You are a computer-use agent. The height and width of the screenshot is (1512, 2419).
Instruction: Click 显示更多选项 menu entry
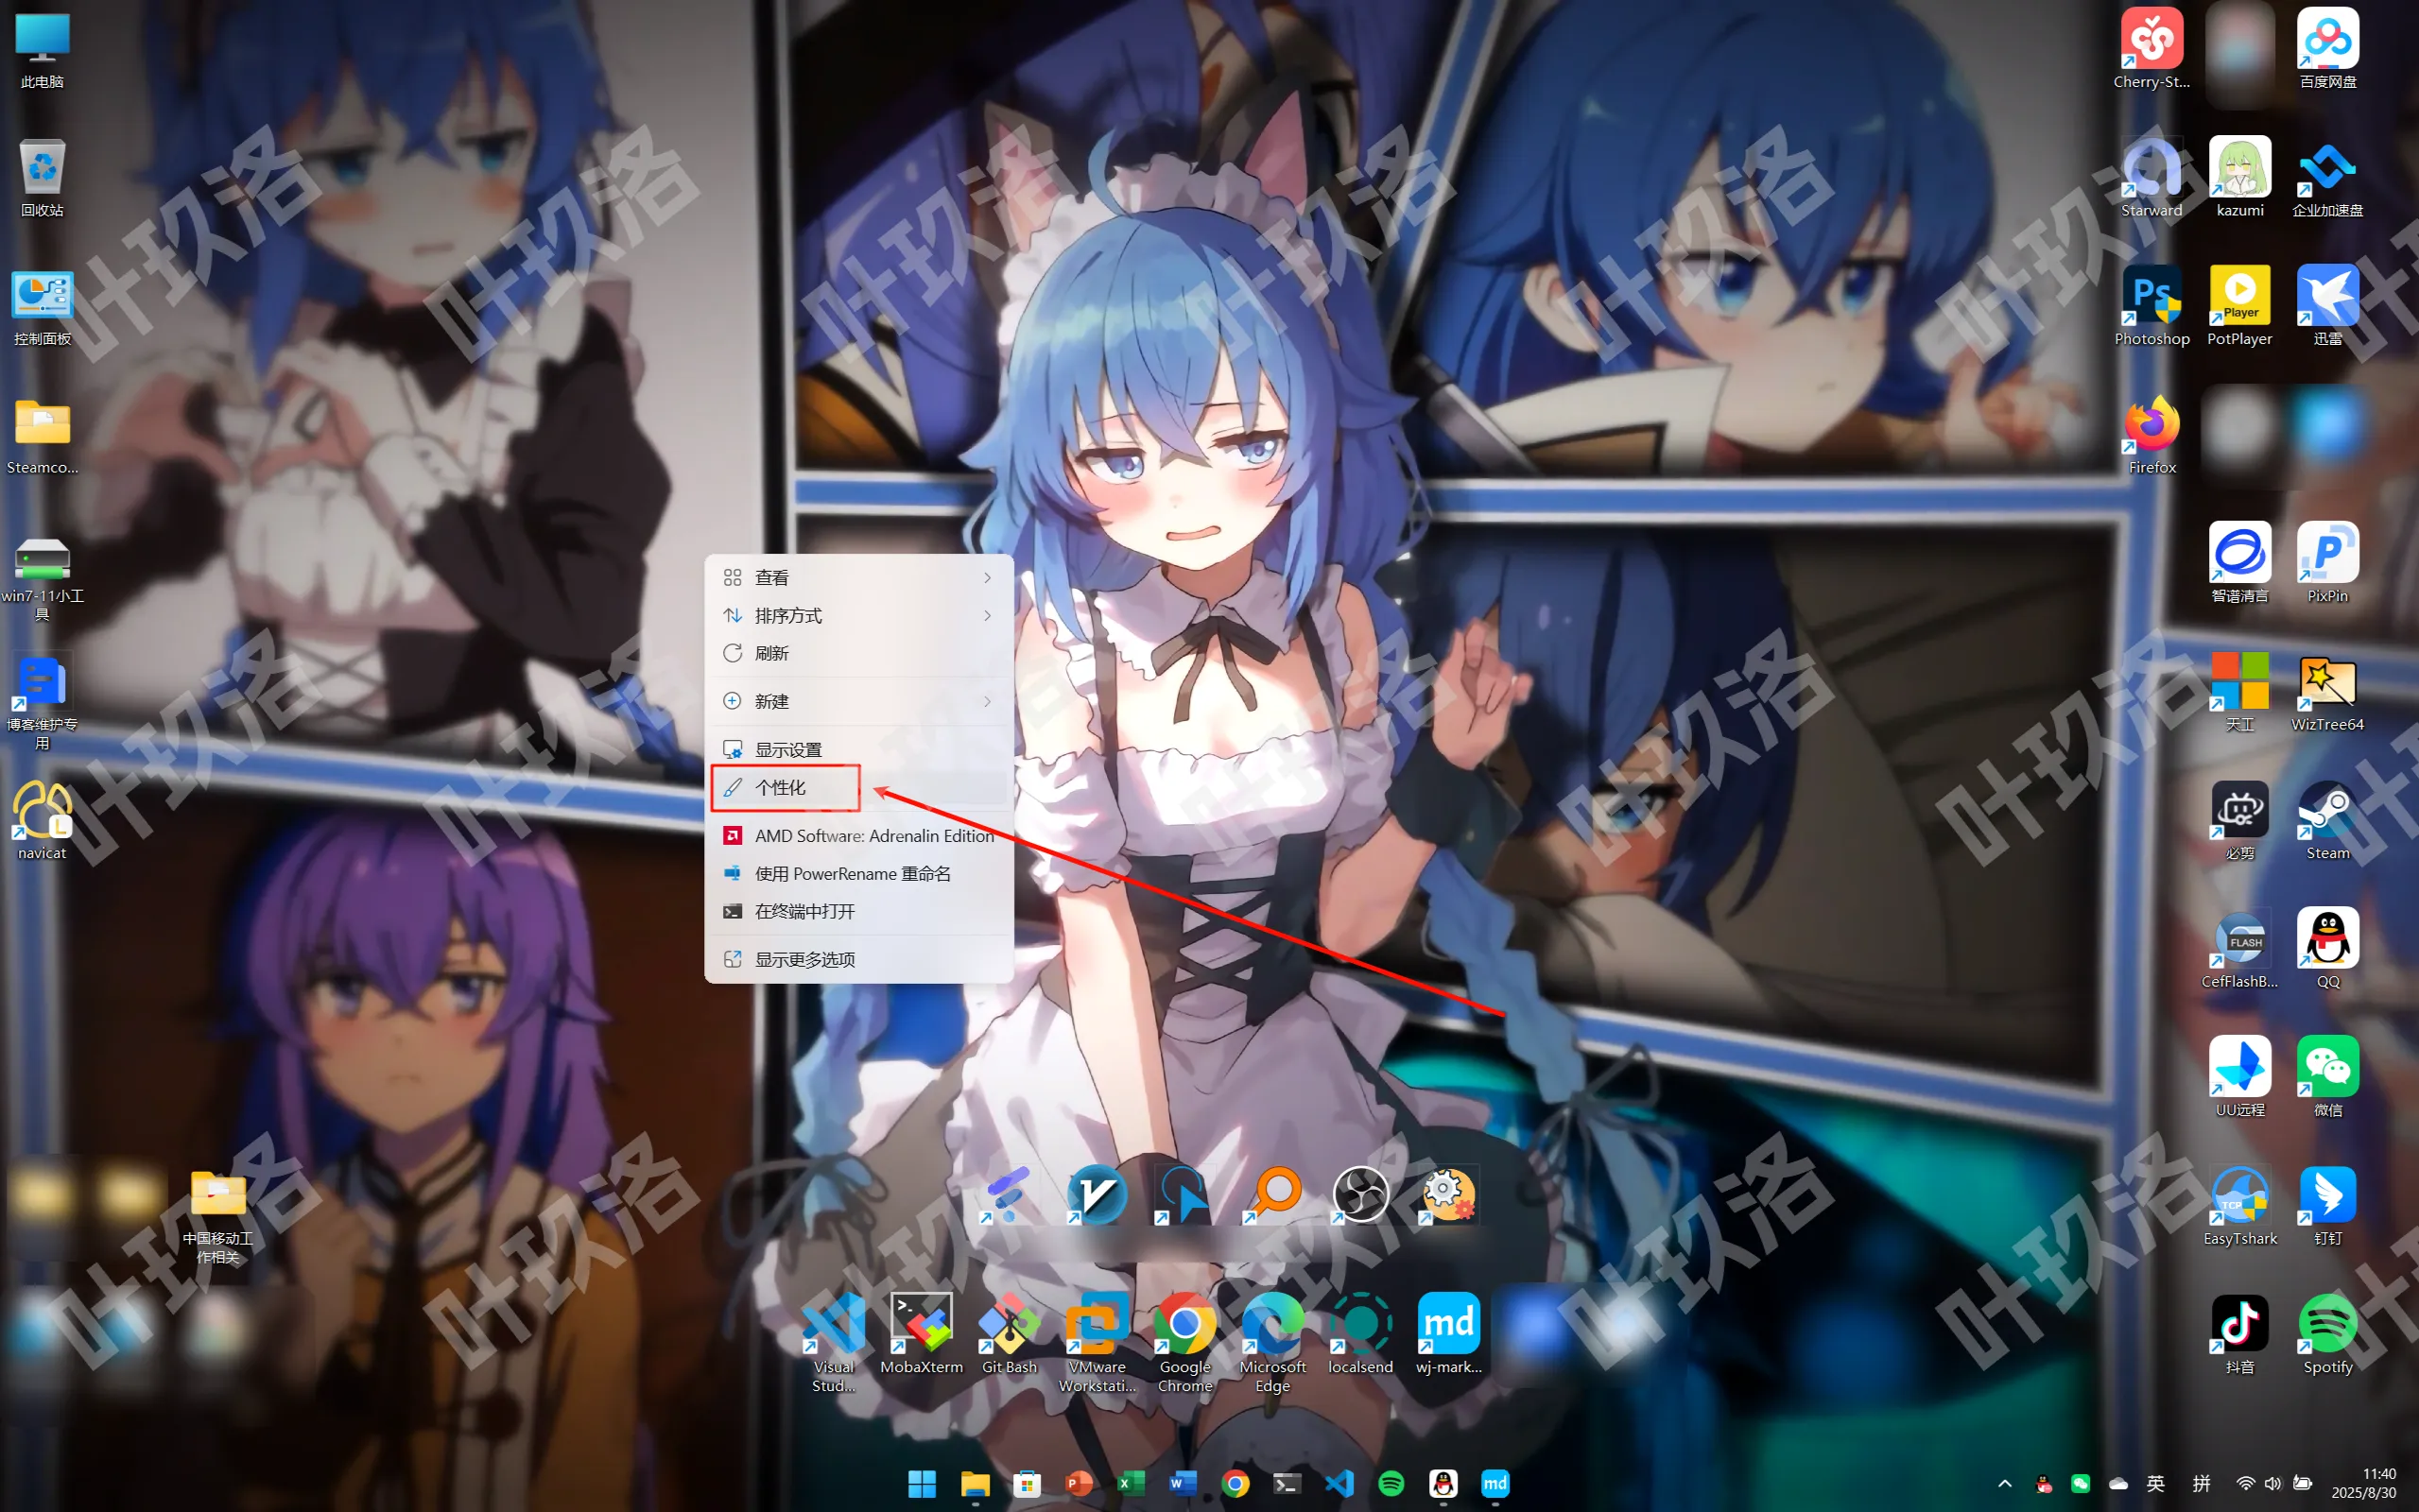pyautogui.click(x=858, y=959)
